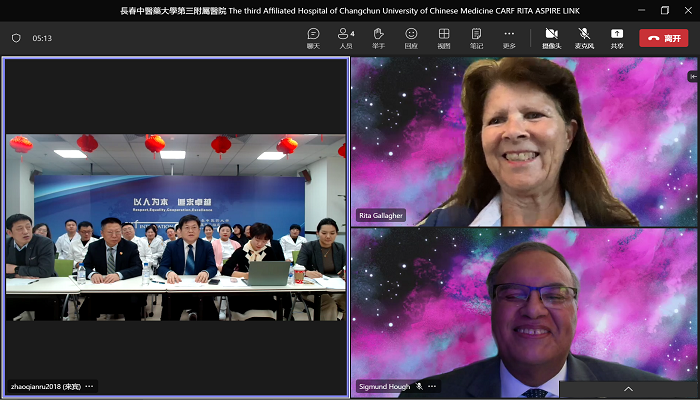Click the side panel arrow at right edge

click(693, 76)
